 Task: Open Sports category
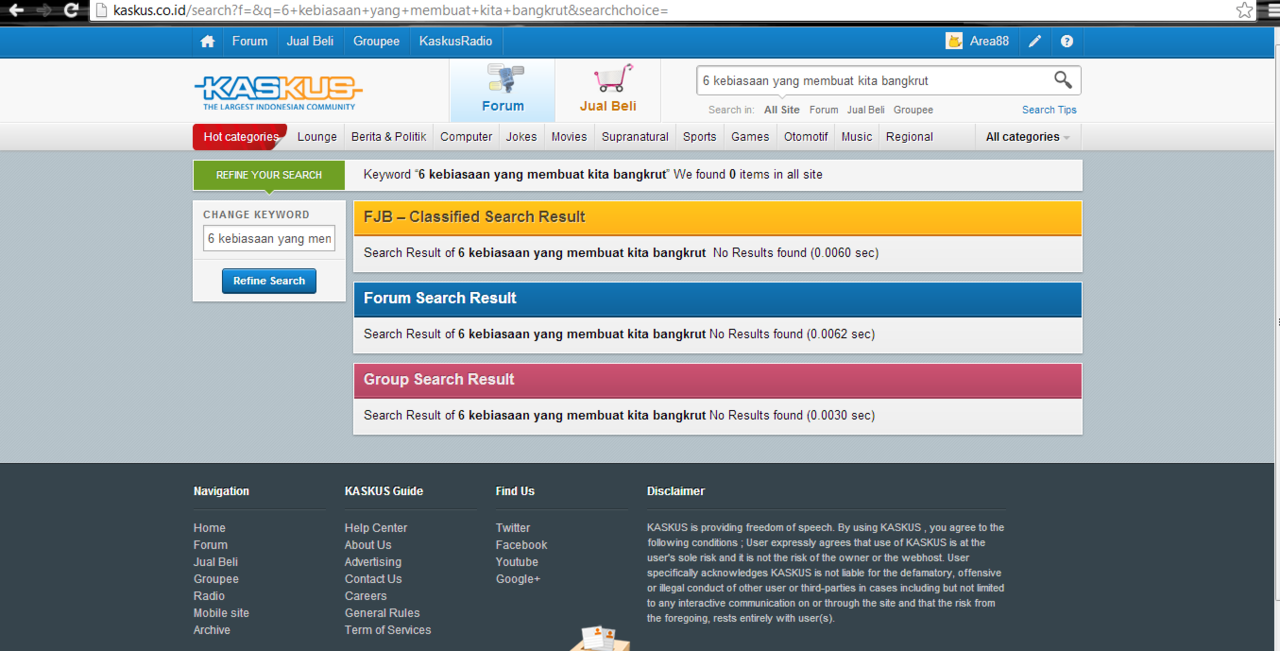(700, 137)
